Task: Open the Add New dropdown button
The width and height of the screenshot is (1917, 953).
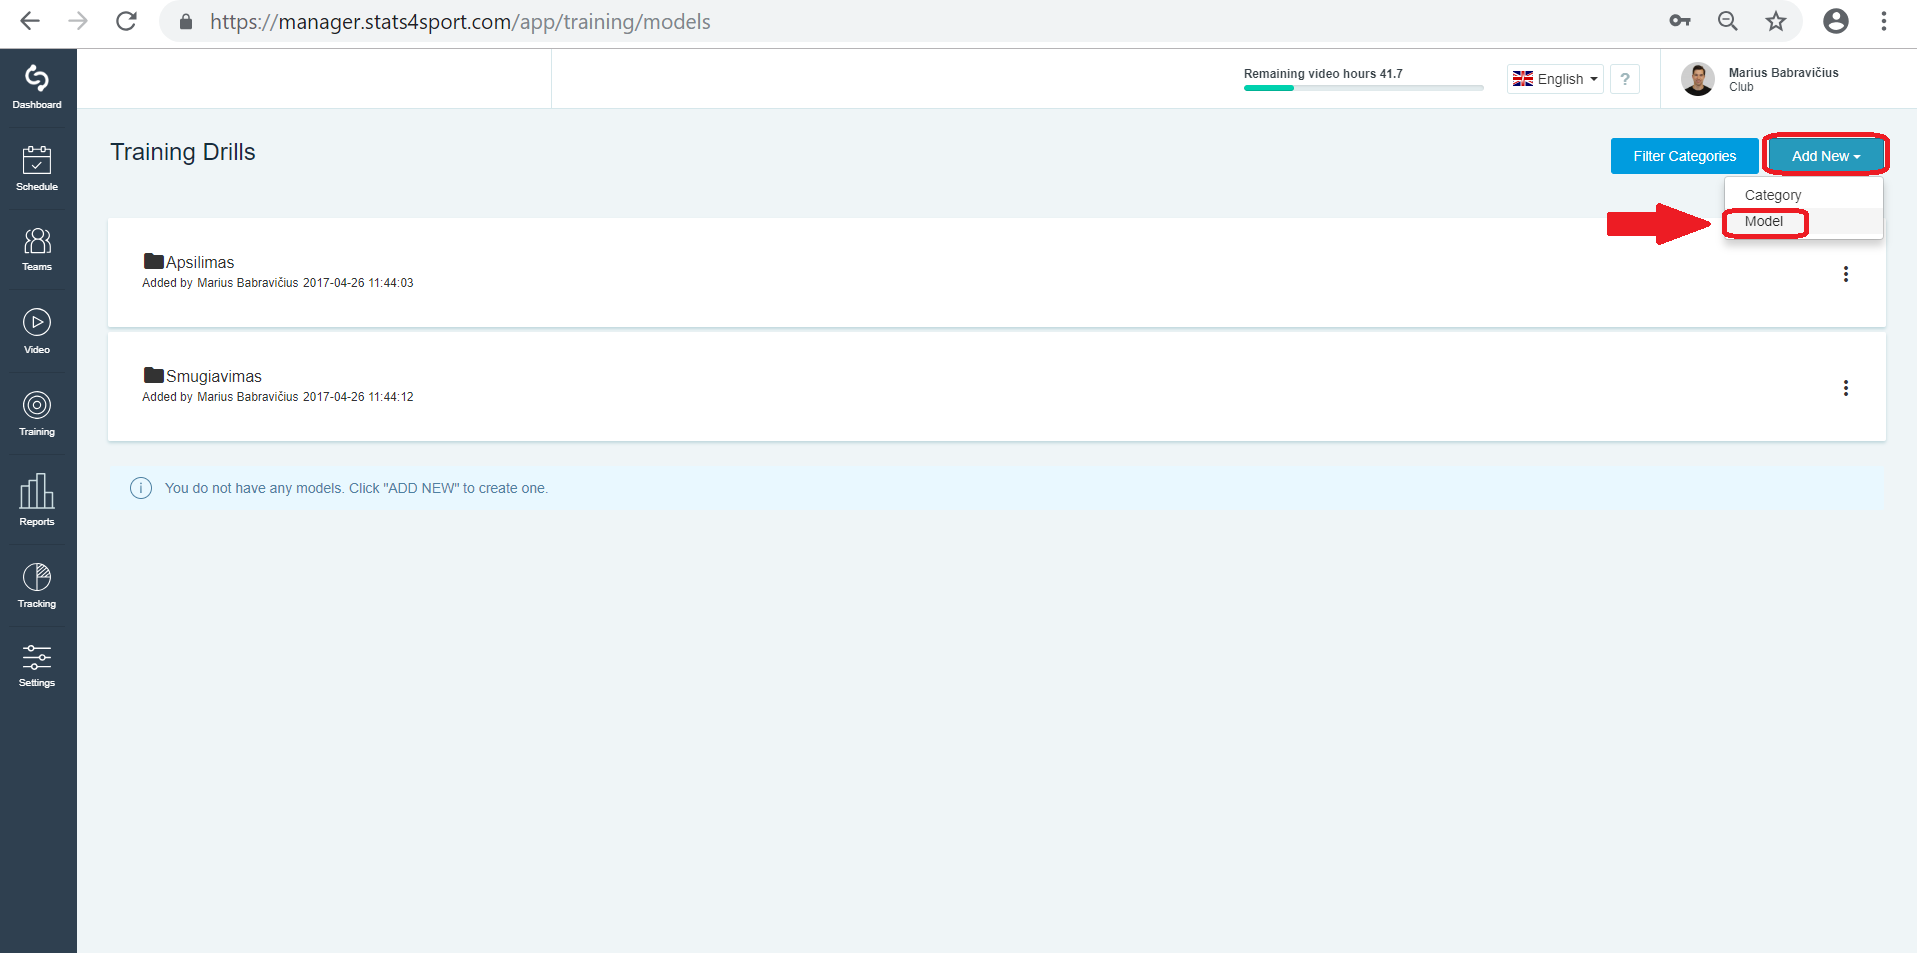Action: click(x=1826, y=156)
